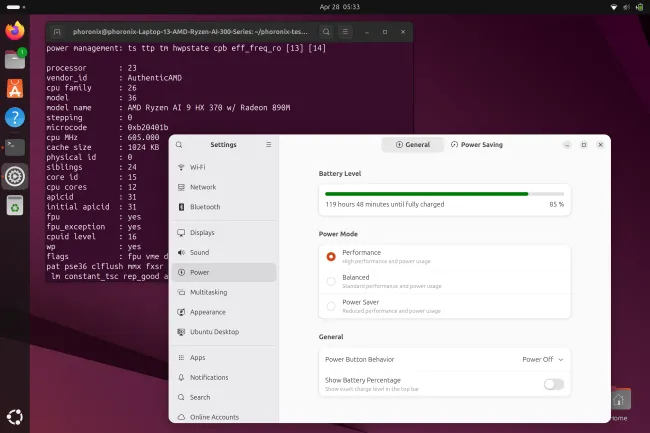Viewport: 650px width, 433px height.
Task: Open the top bar system status menu
Action: 621,6
